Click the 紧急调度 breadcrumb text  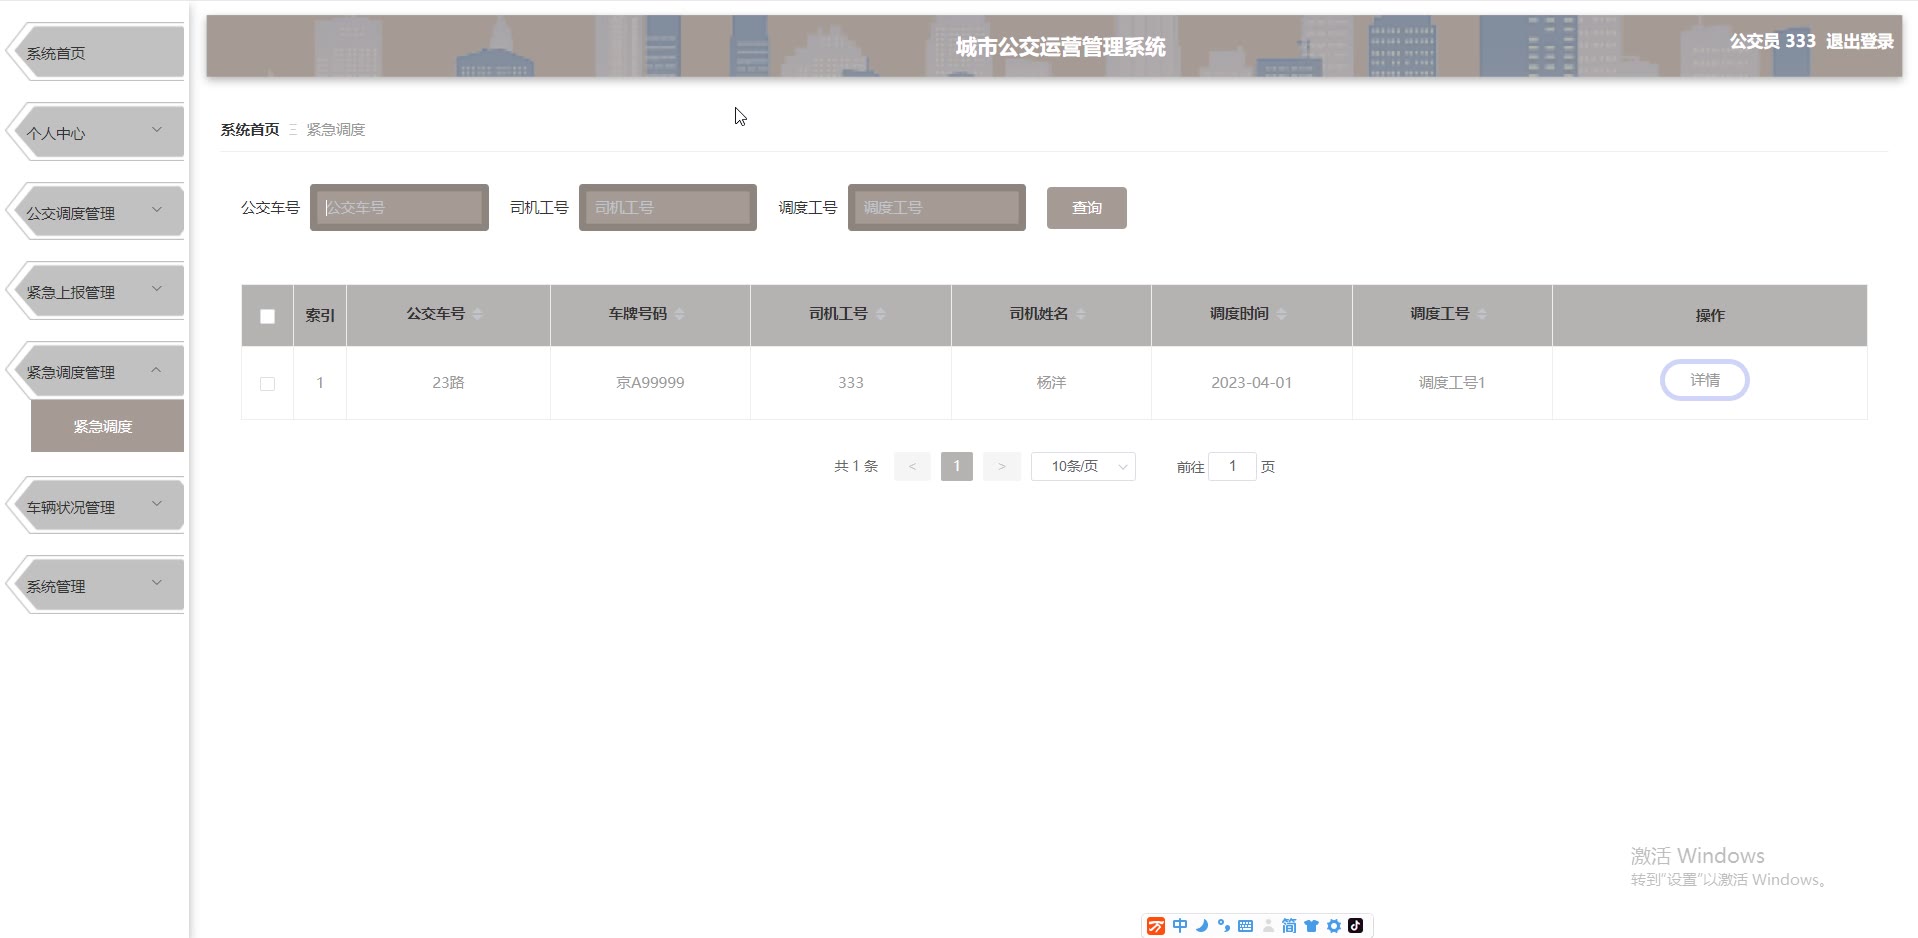[336, 130]
